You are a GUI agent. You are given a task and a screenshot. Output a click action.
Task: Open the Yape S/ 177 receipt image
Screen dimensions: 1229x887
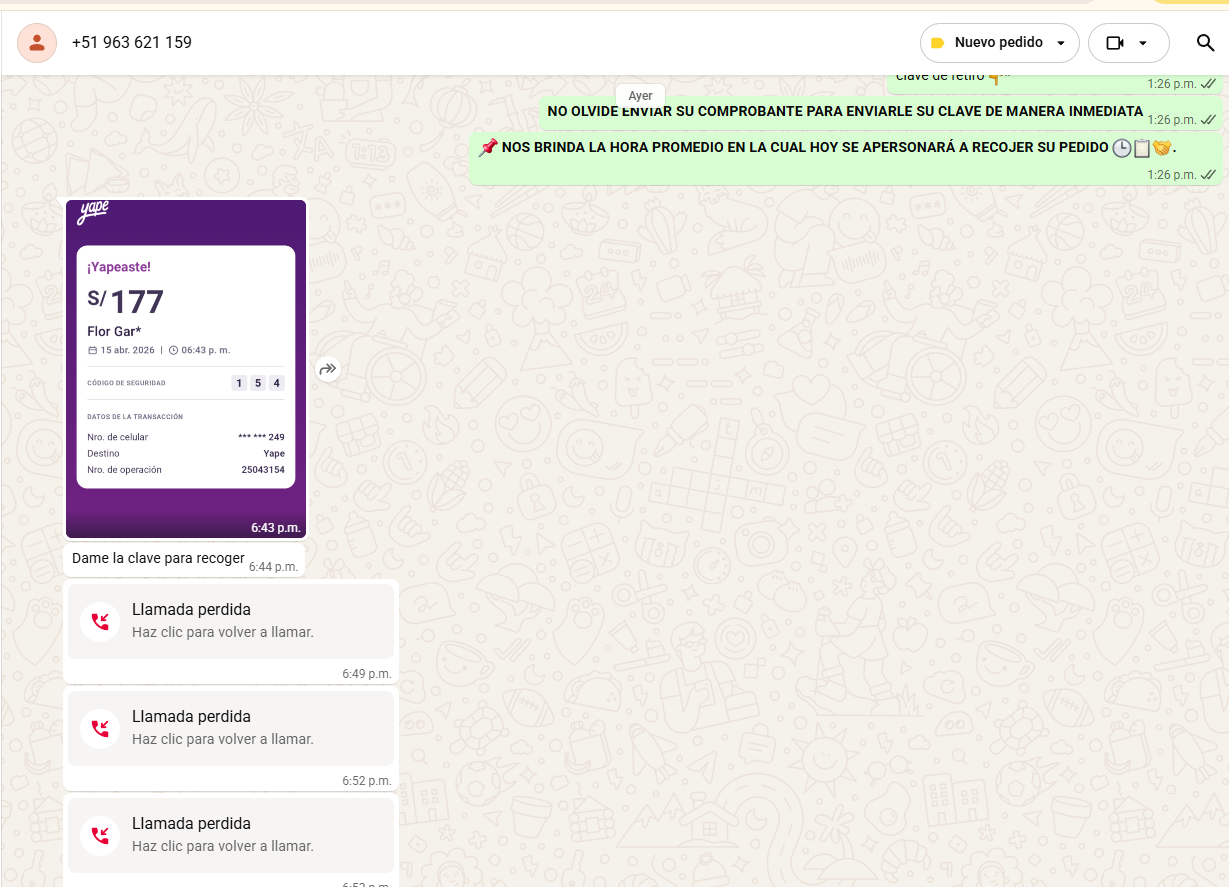pyautogui.click(x=186, y=368)
